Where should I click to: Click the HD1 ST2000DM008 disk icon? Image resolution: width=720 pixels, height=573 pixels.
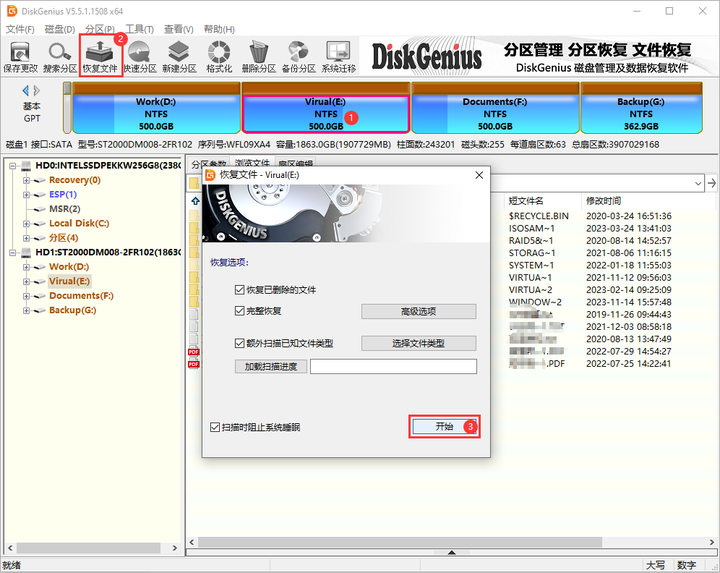[26, 252]
